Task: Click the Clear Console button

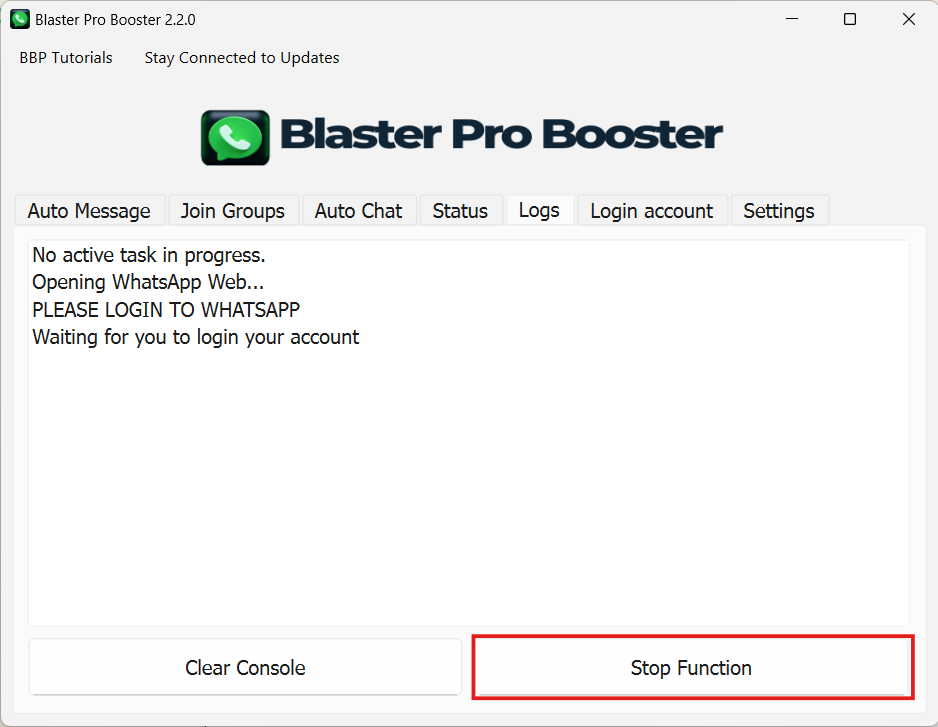Action: 245,667
